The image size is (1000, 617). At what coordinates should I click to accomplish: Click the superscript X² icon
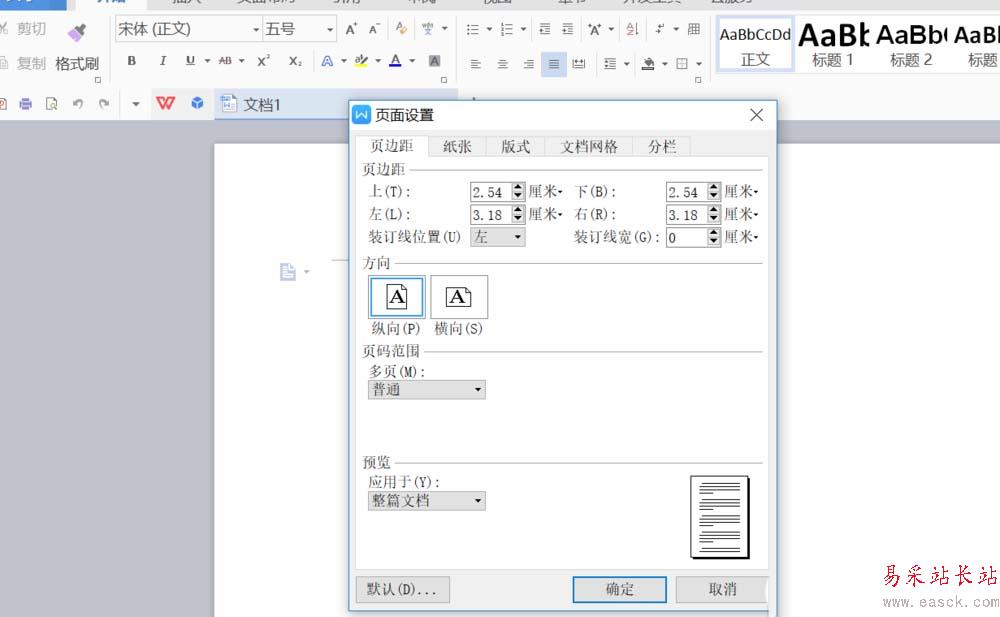tap(263, 61)
